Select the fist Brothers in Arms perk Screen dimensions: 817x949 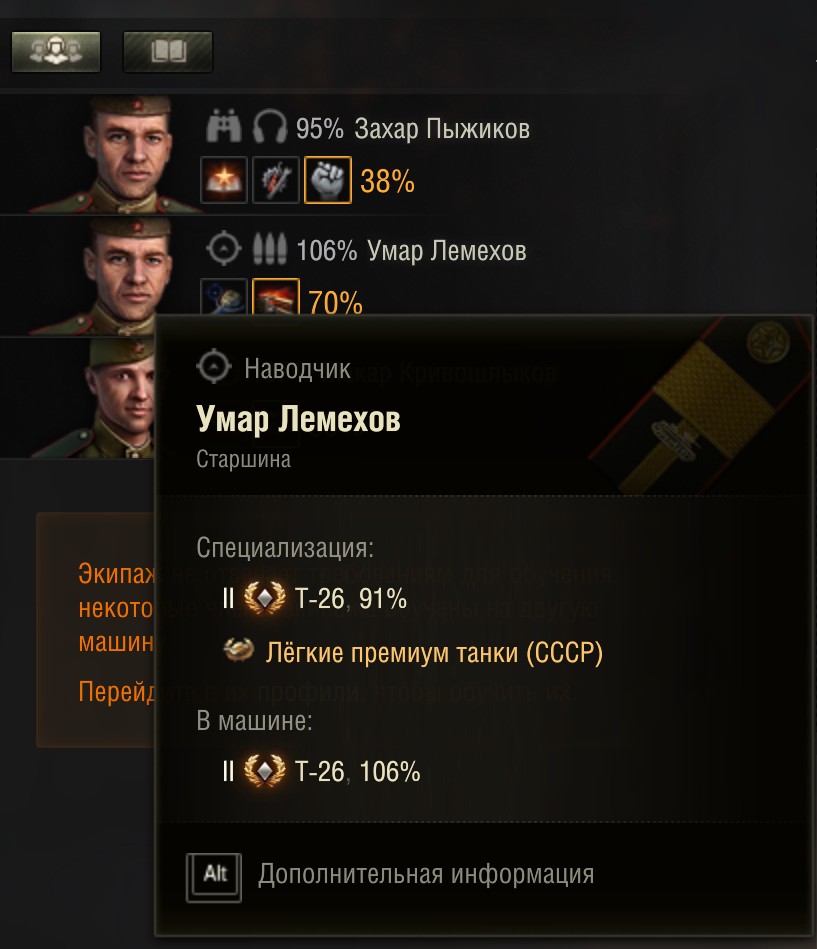[x=327, y=181]
